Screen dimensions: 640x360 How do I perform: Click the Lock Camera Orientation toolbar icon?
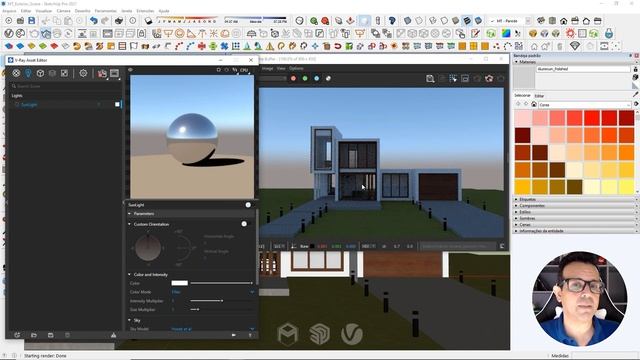(x=141, y=33)
